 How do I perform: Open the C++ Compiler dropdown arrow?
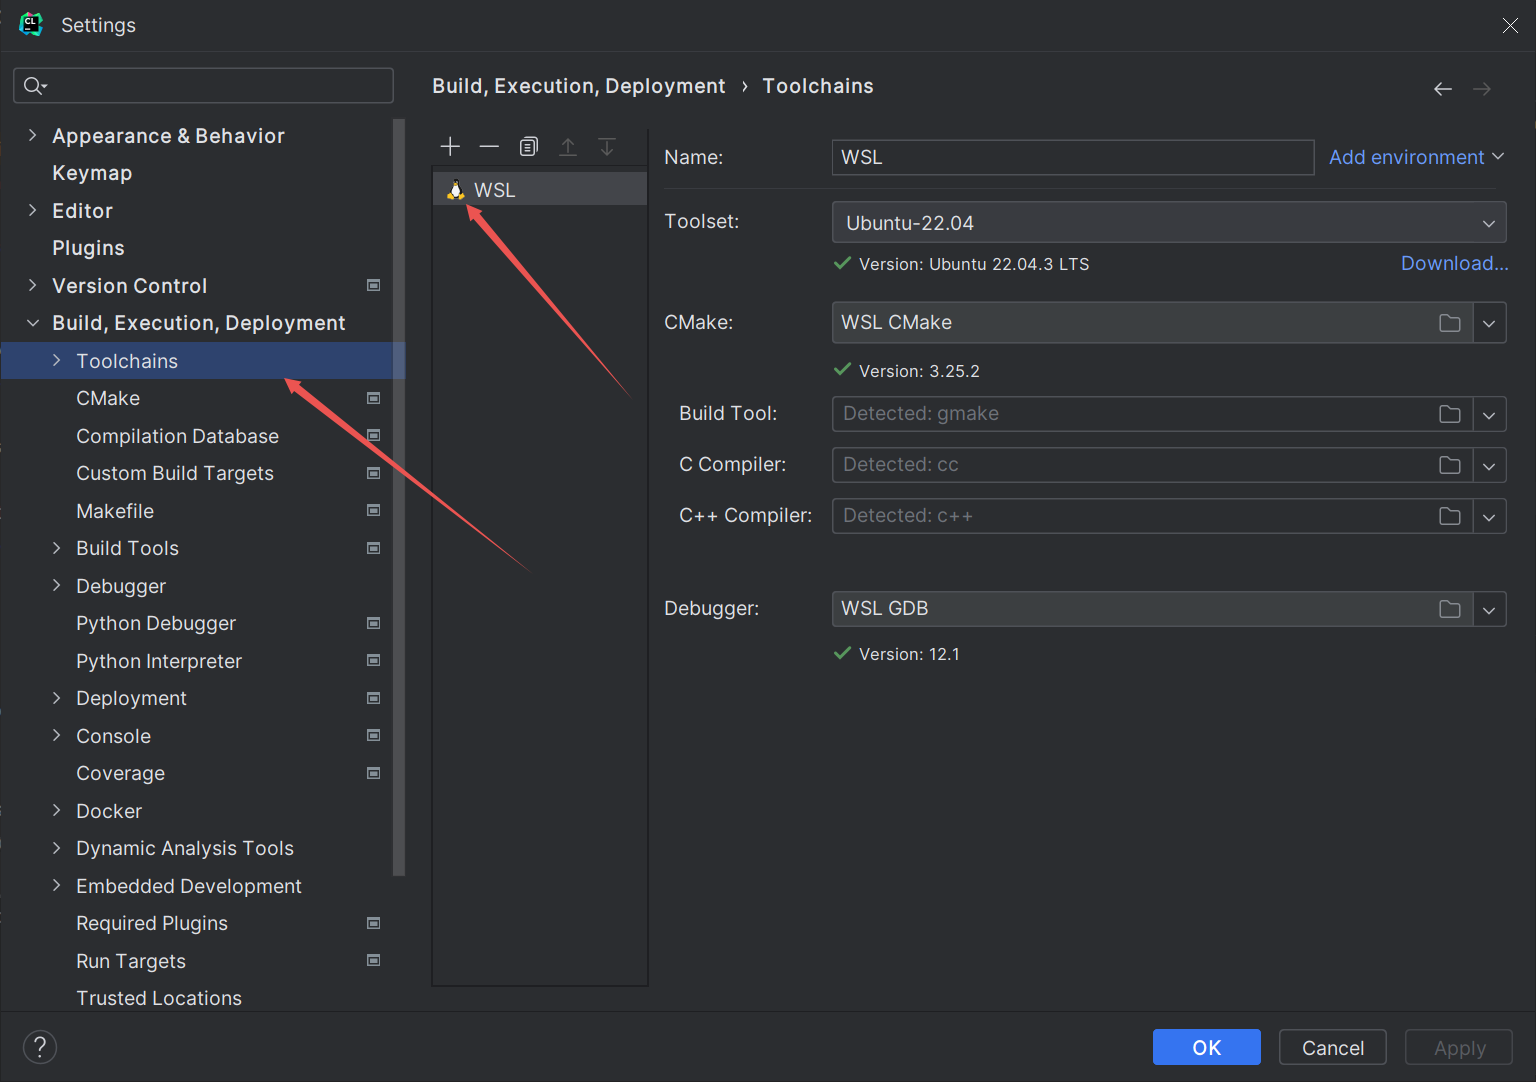click(1489, 516)
